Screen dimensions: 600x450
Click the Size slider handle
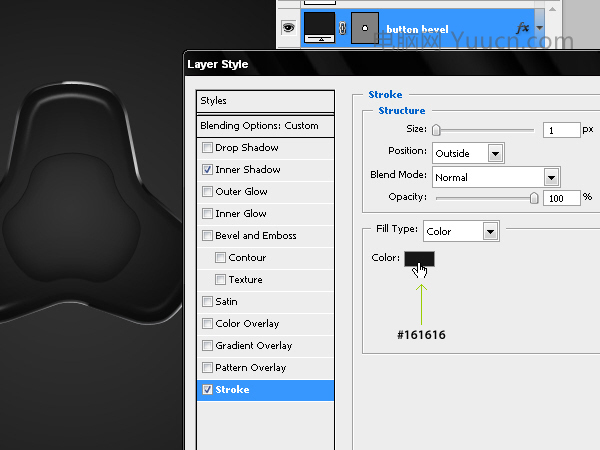click(436, 130)
